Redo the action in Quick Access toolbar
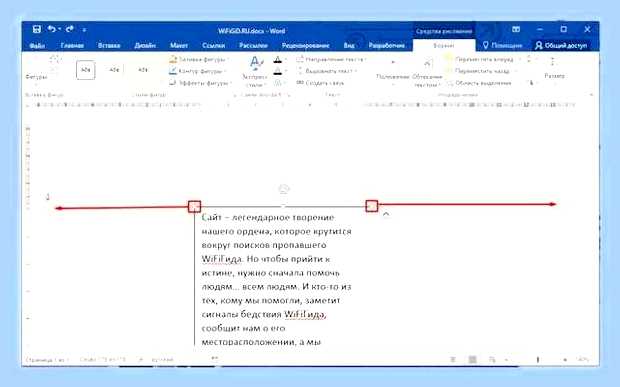 point(70,29)
